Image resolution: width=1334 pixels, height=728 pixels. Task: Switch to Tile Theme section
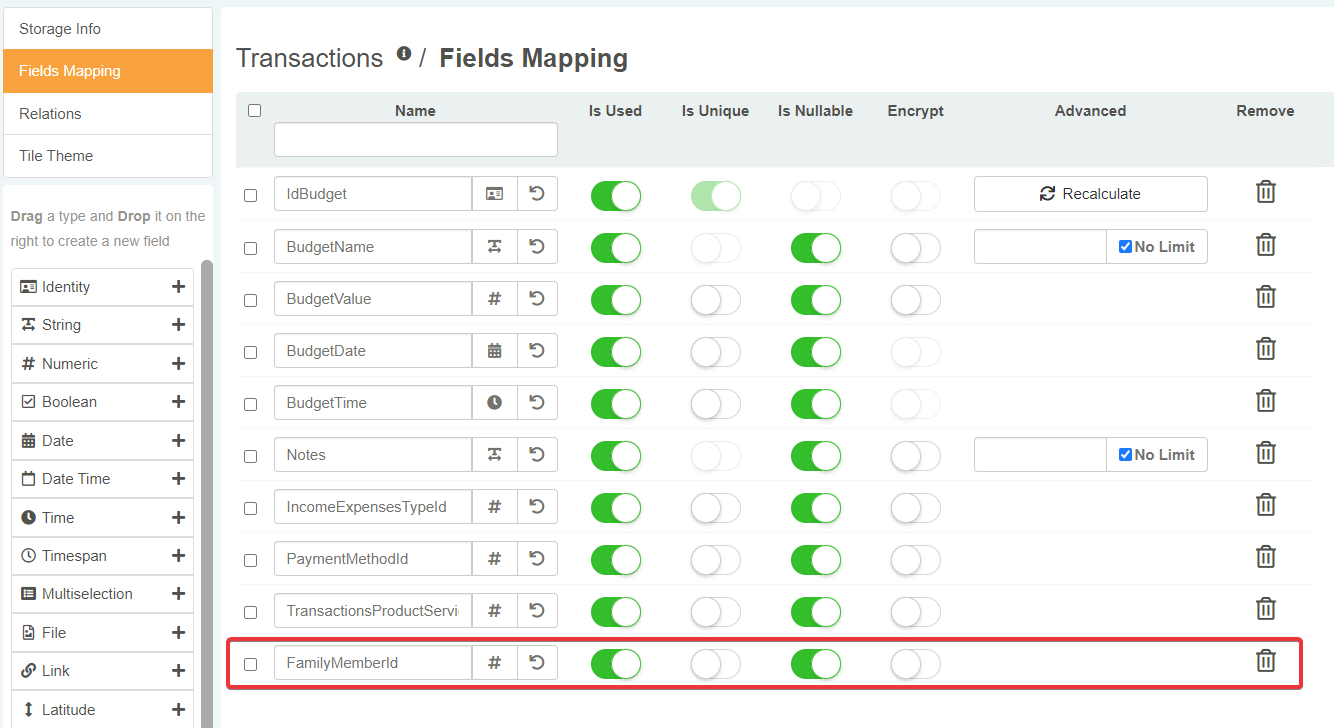(x=108, y=156)
